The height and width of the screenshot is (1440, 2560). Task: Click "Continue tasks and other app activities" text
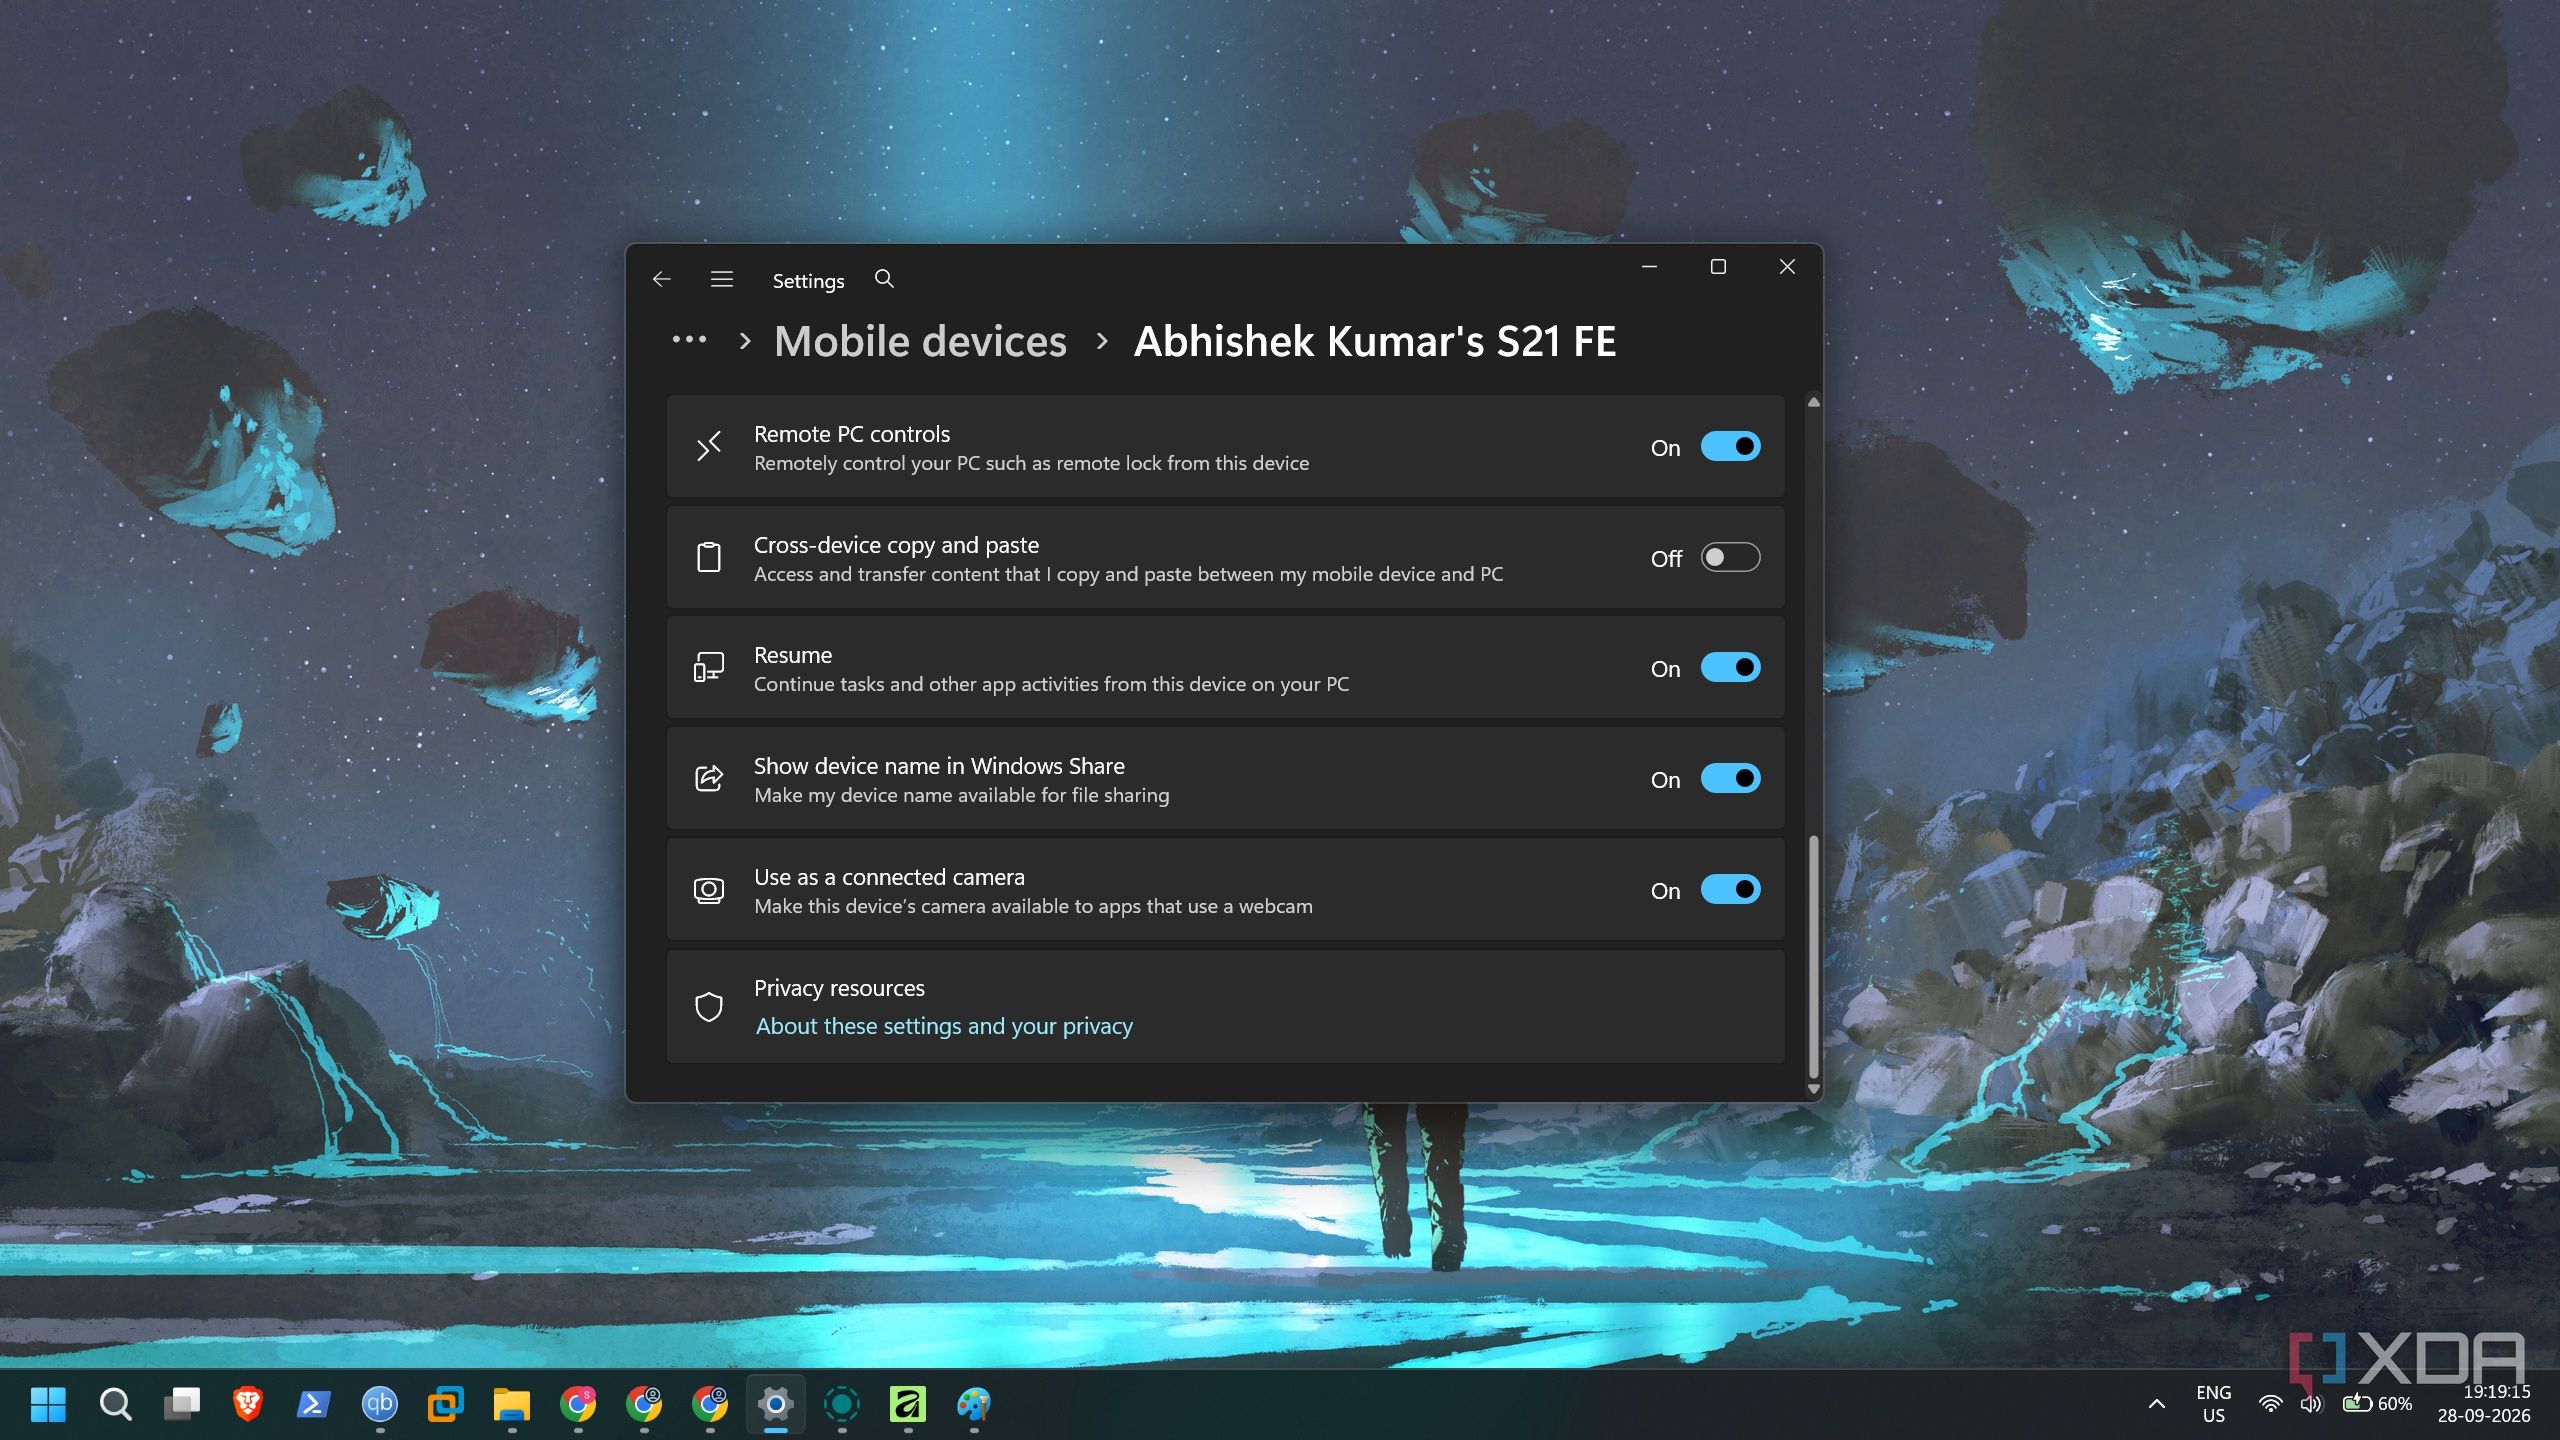[x=1051, y=684]
